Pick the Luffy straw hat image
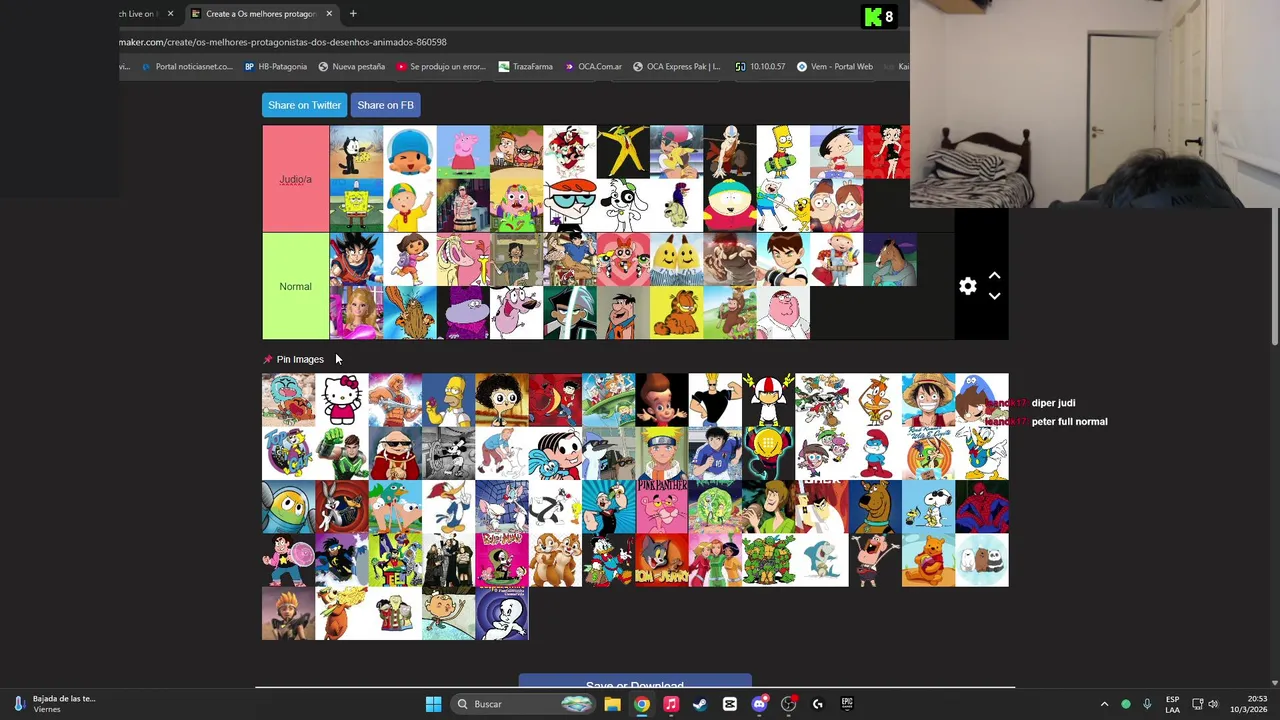 click(x=928, y=400)
